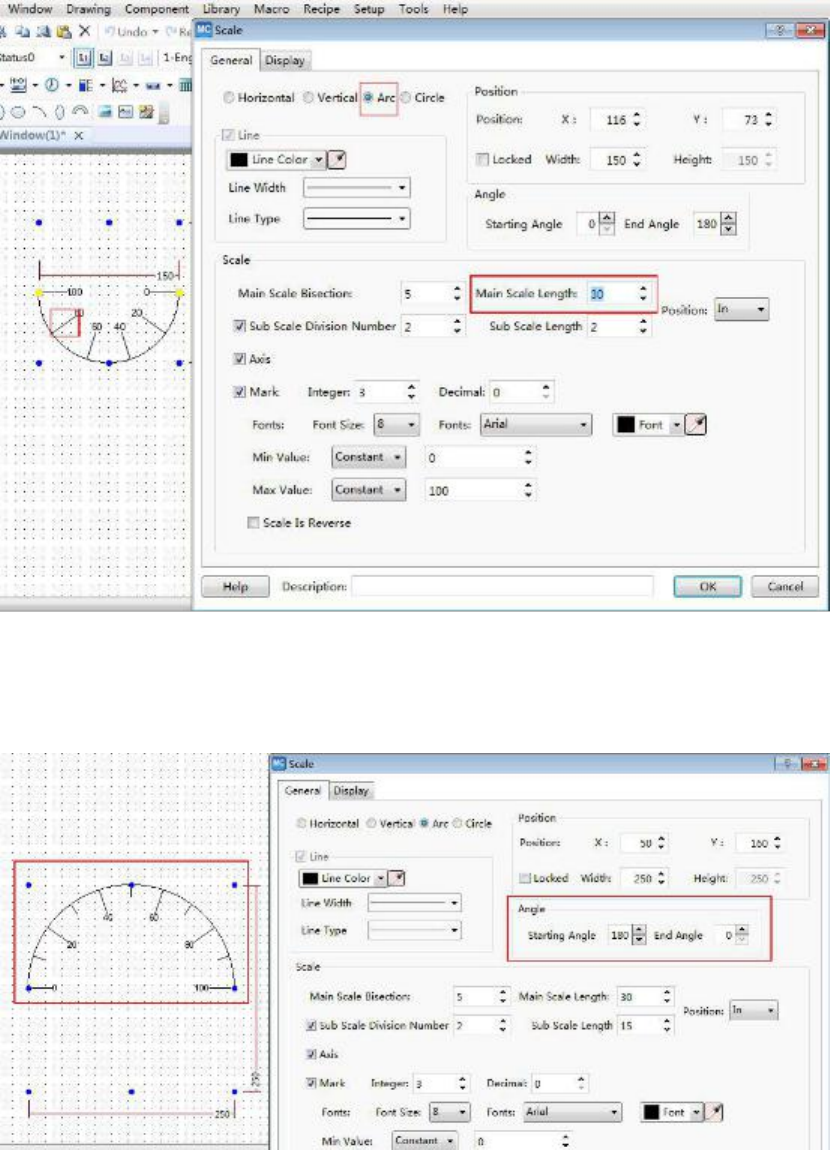Click the delete X icon in the toolbar

pyautogui.click(x=85, y=31)
